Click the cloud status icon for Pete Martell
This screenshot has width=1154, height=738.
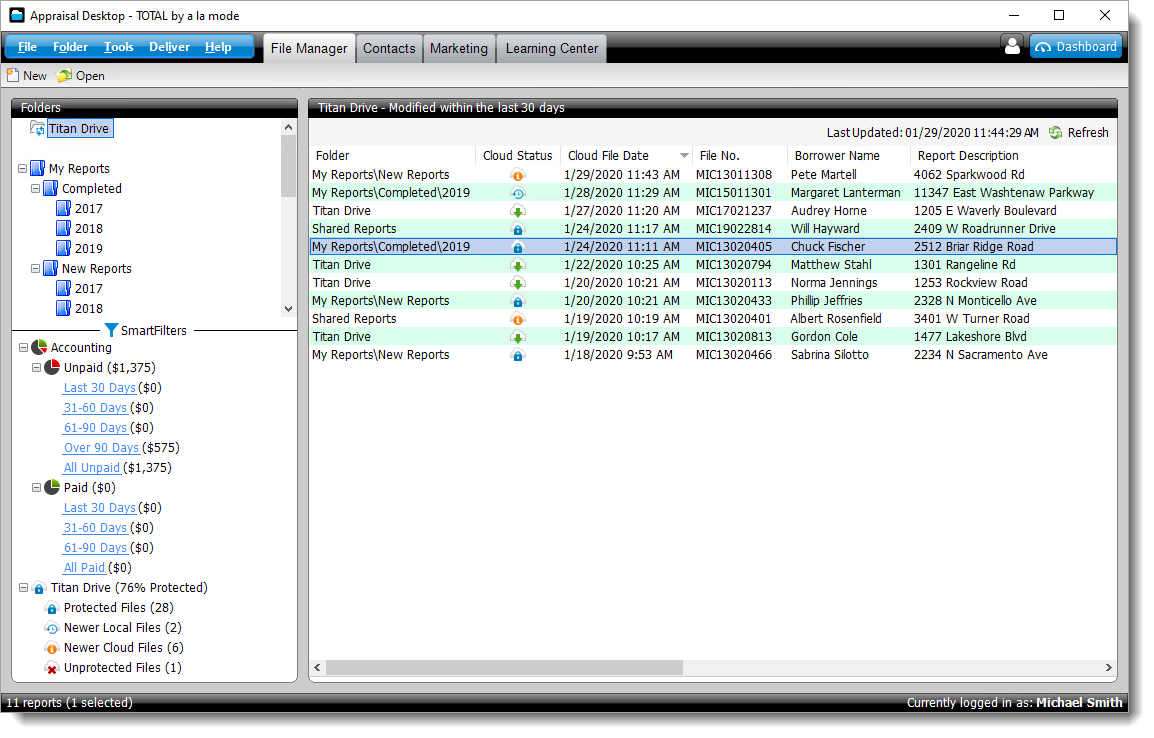tap(517, 175)
